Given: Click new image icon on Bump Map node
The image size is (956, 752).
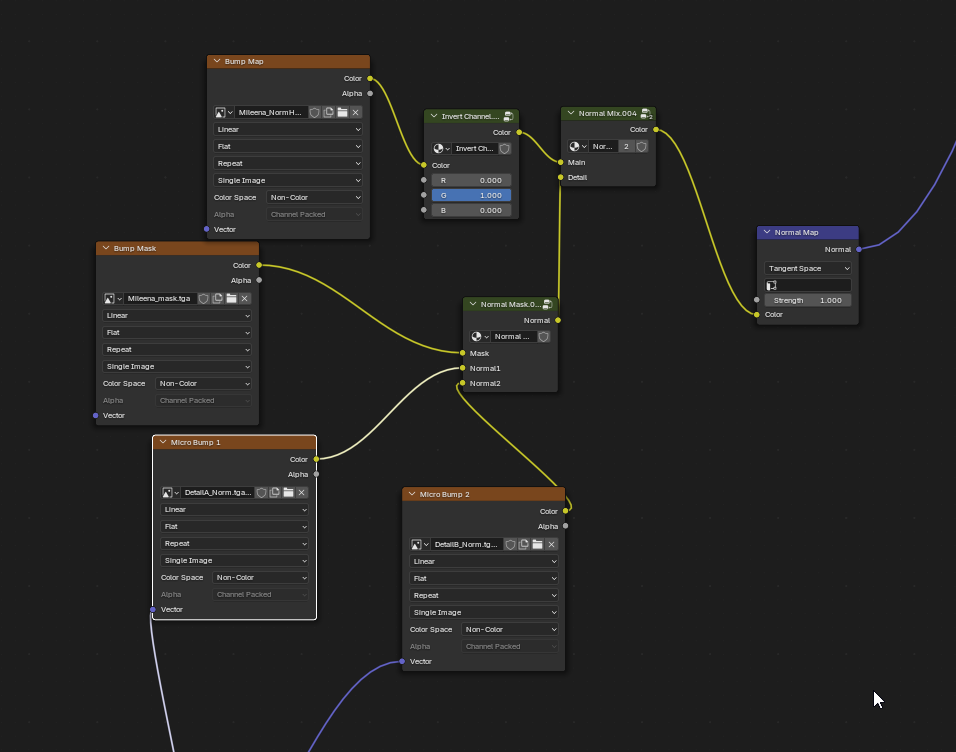Looking at the screenshot, I should pyautogui.click(x=329, y=112).
